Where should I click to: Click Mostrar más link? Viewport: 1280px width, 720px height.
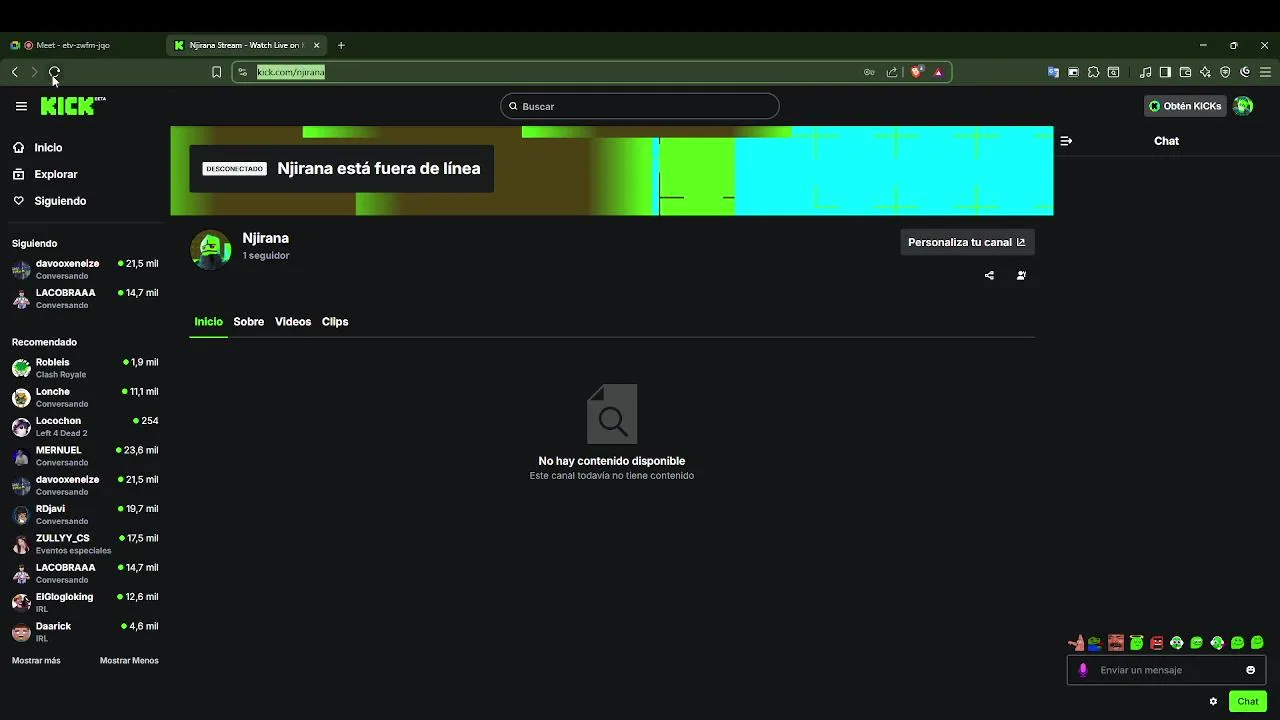point(36,661)
